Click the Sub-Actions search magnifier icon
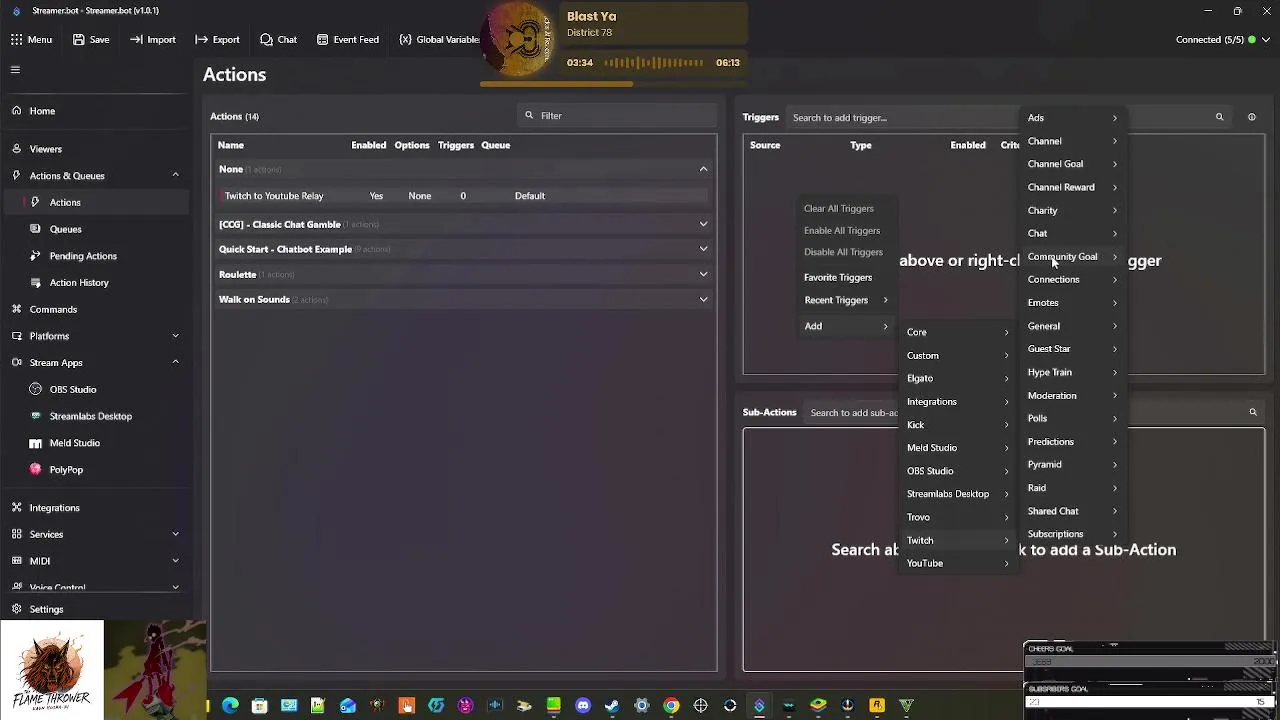This screenshot has height=720, width=1280. 1252,412
